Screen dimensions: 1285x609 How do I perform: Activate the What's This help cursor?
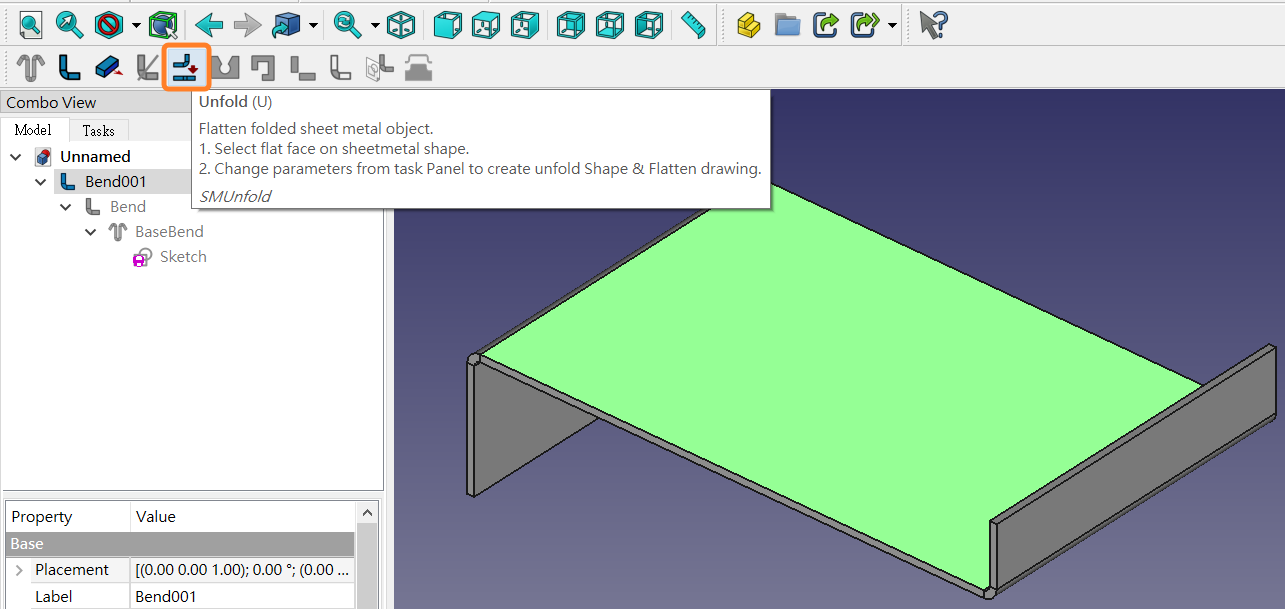click(932, 25)
